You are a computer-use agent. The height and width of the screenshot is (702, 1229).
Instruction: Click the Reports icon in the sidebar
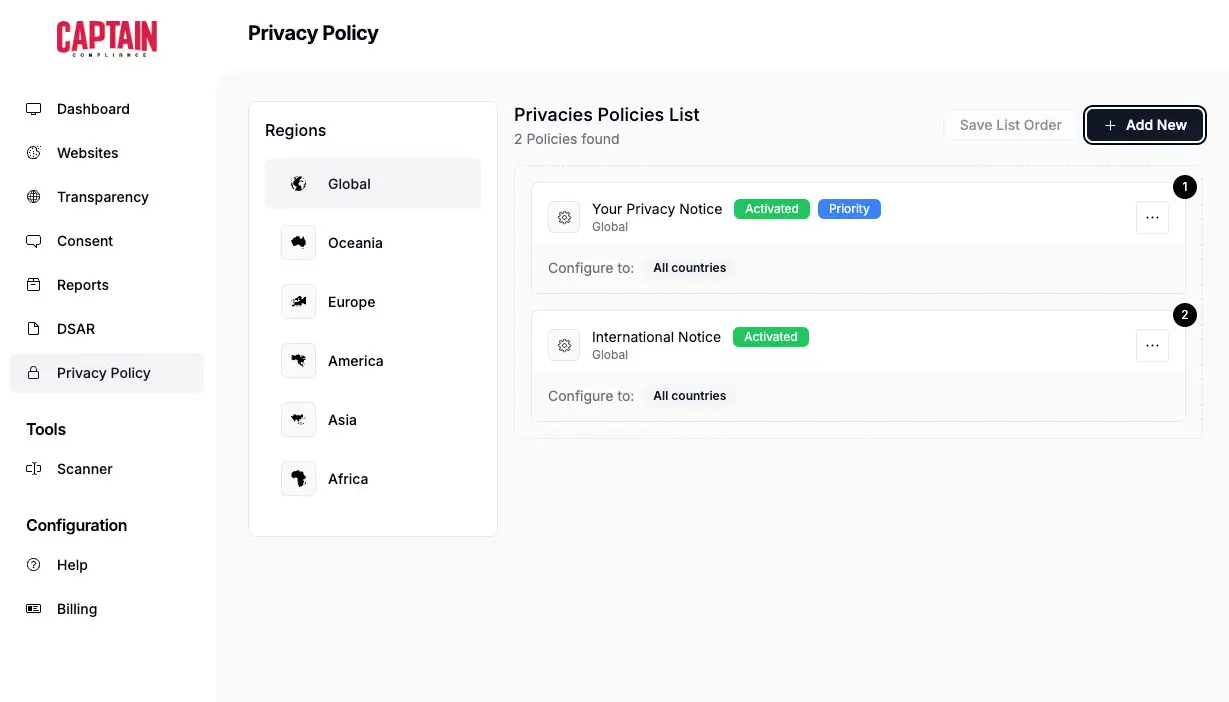pos(34,285)
